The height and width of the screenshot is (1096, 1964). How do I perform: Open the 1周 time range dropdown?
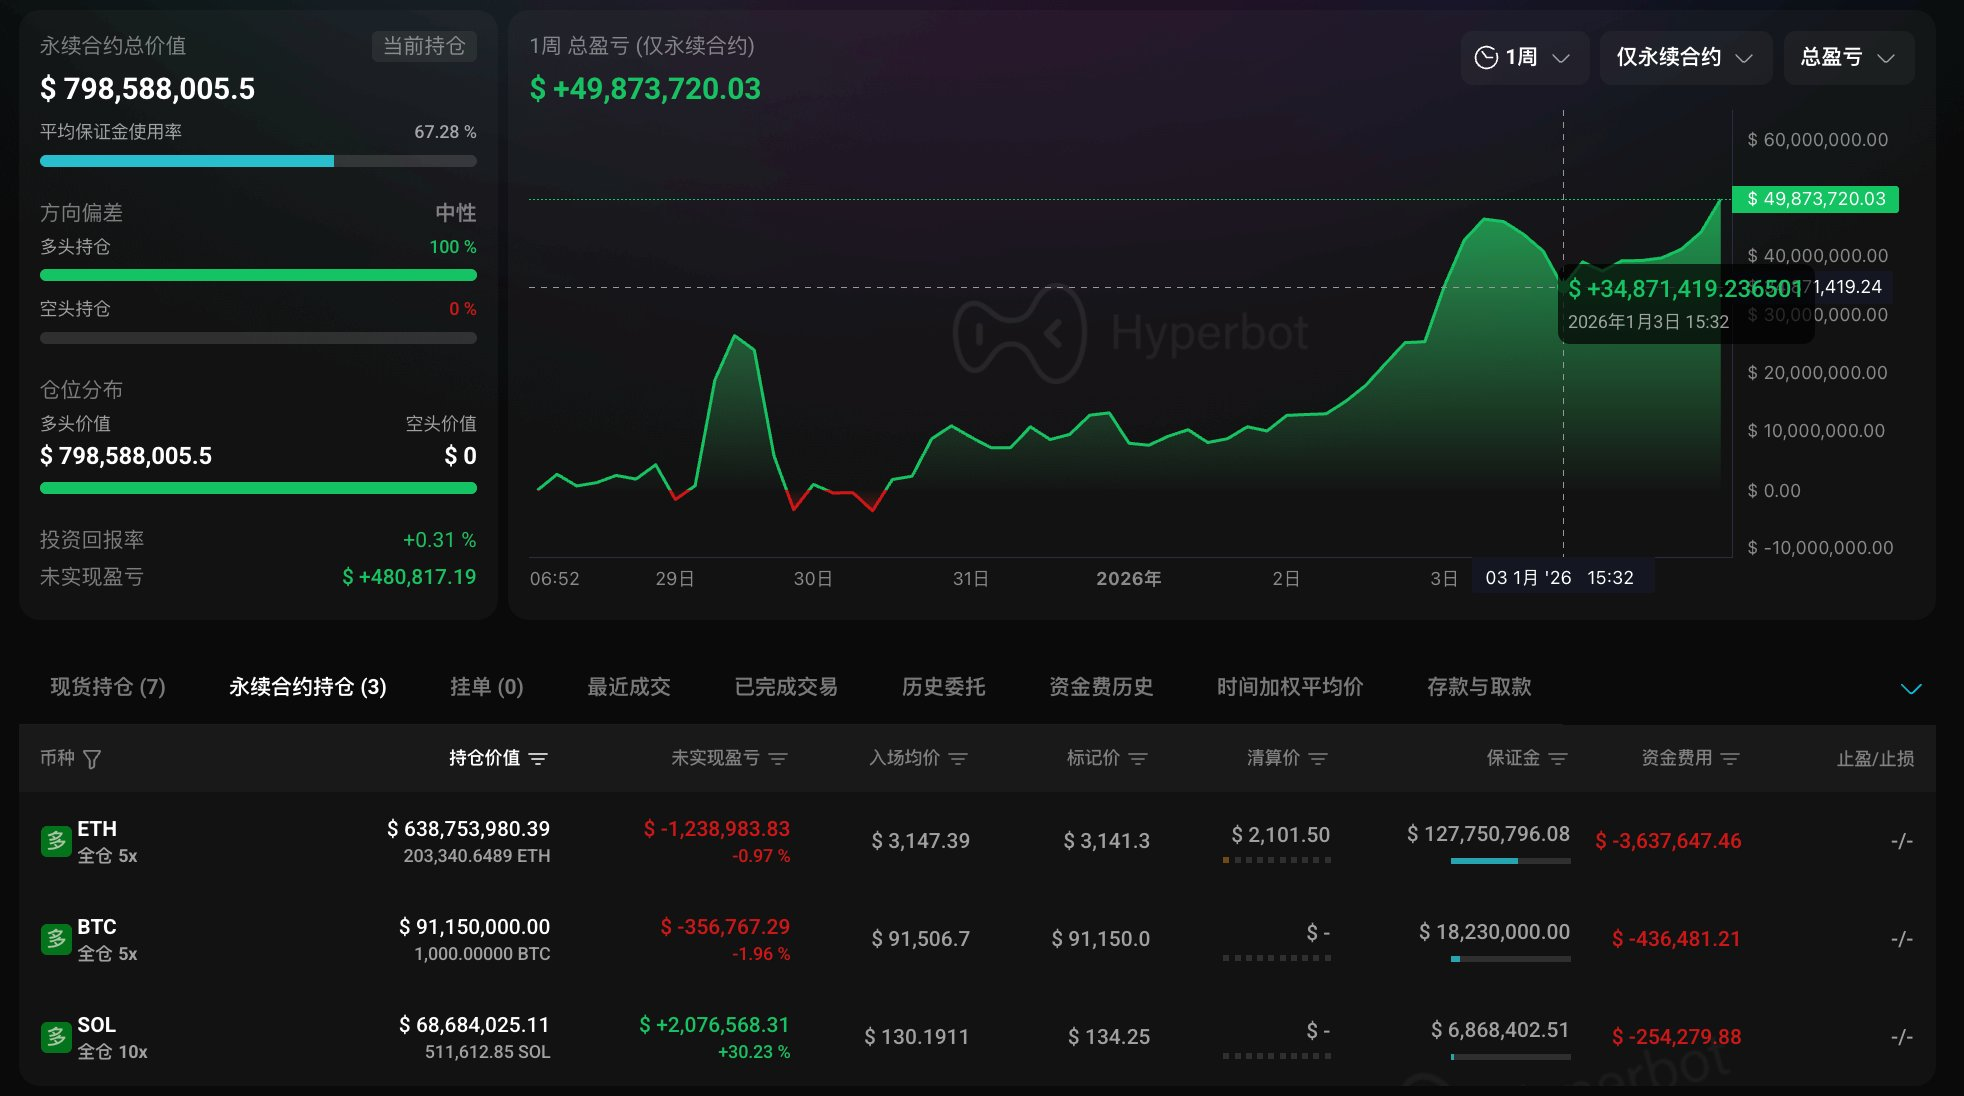(1524, 58)
